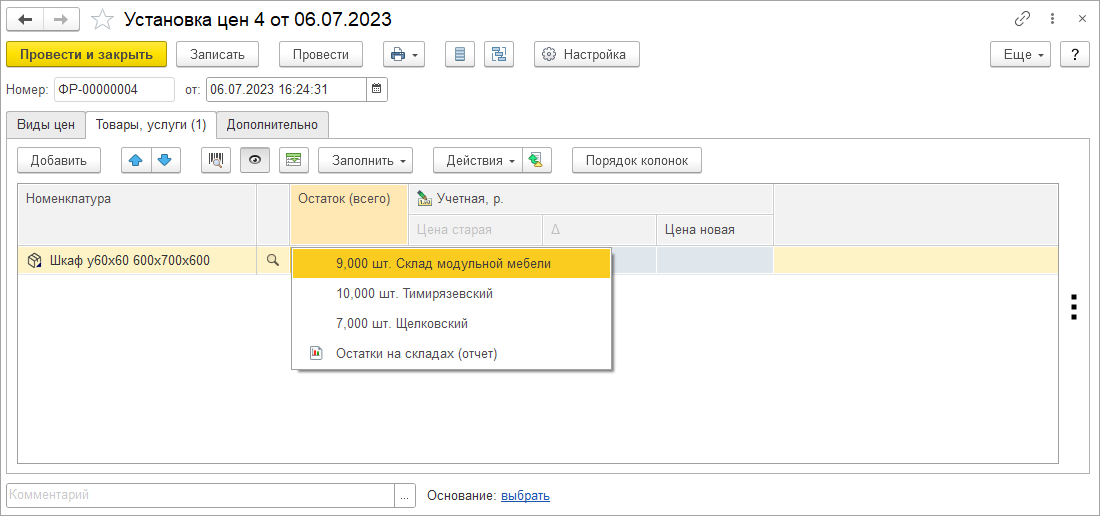The image size is (1100, 516).
Task: Click the Провести button
Action: point(321,54)
